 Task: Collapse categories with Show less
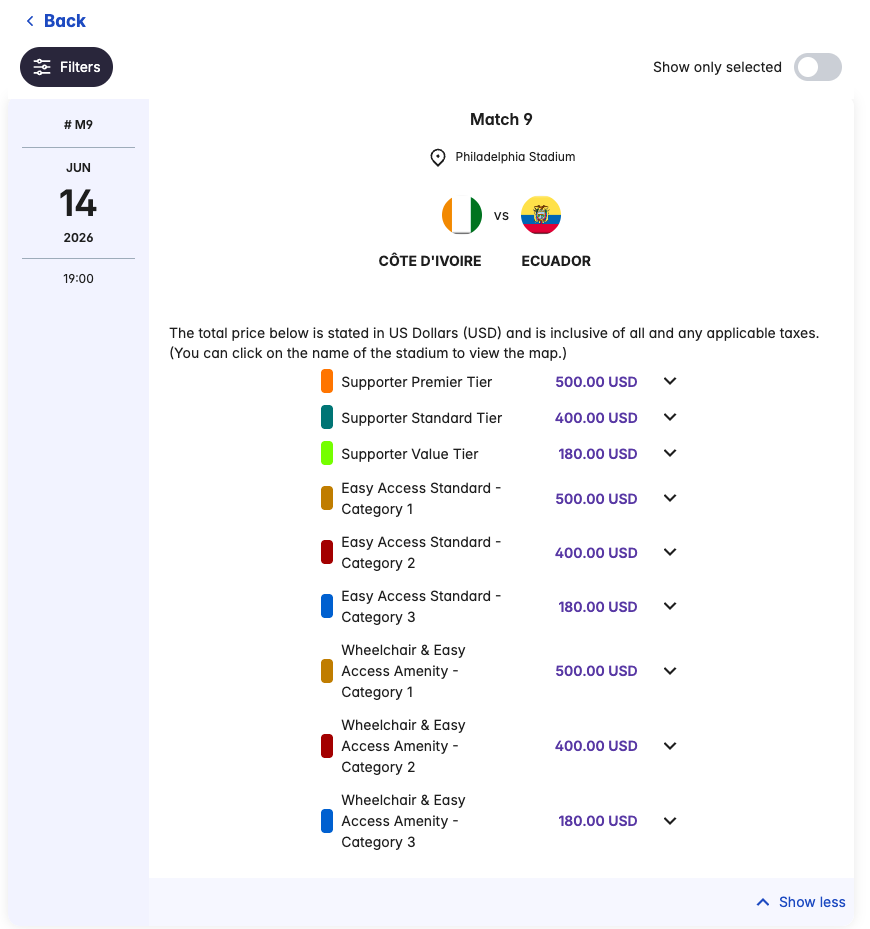click(811, 902)
